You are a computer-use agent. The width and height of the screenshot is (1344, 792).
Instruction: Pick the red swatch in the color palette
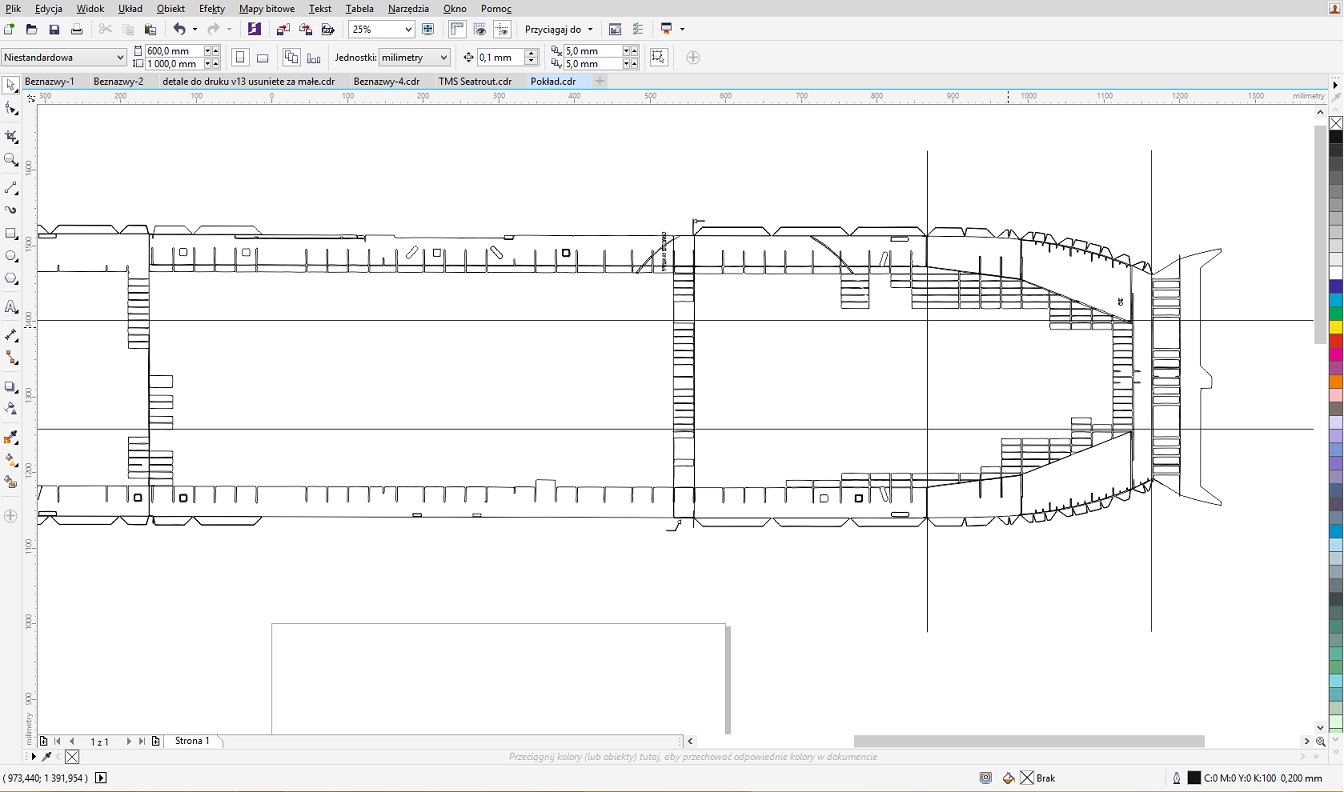1335,341
